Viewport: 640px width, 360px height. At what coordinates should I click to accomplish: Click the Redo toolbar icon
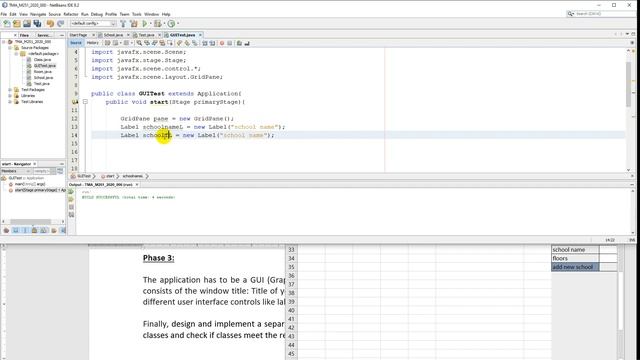[60, 24]
